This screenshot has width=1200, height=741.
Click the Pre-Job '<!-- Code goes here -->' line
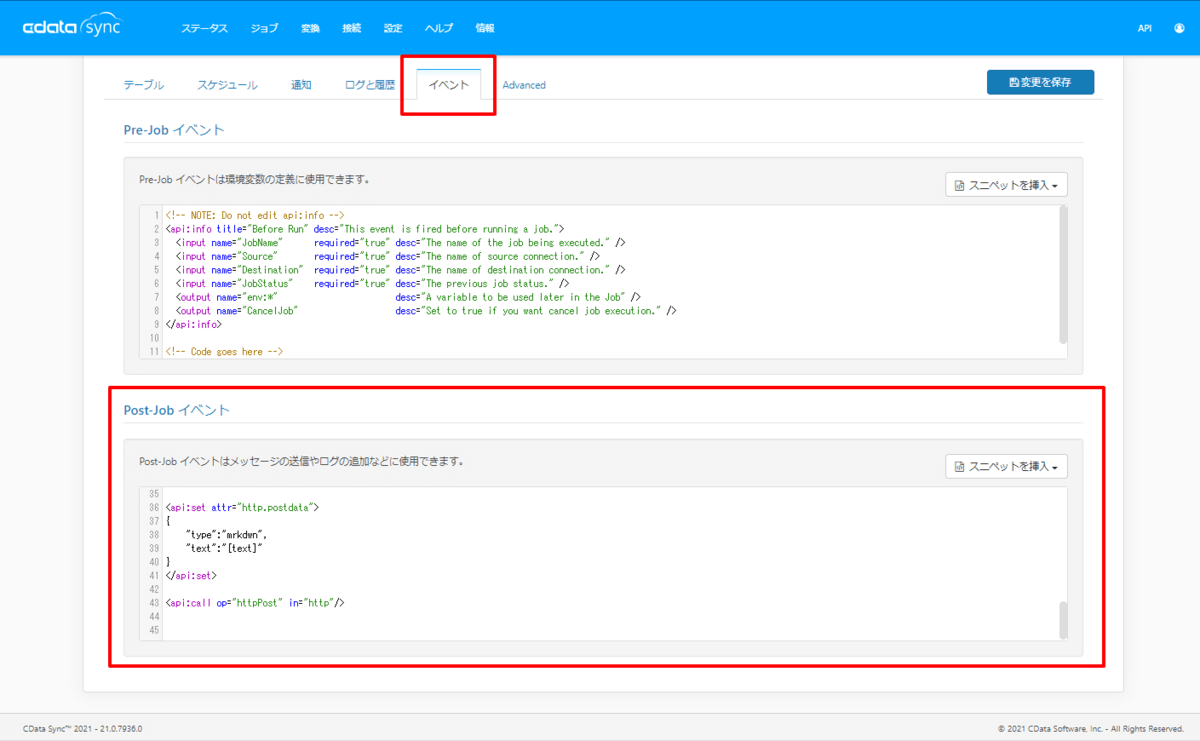pos(225,352)
